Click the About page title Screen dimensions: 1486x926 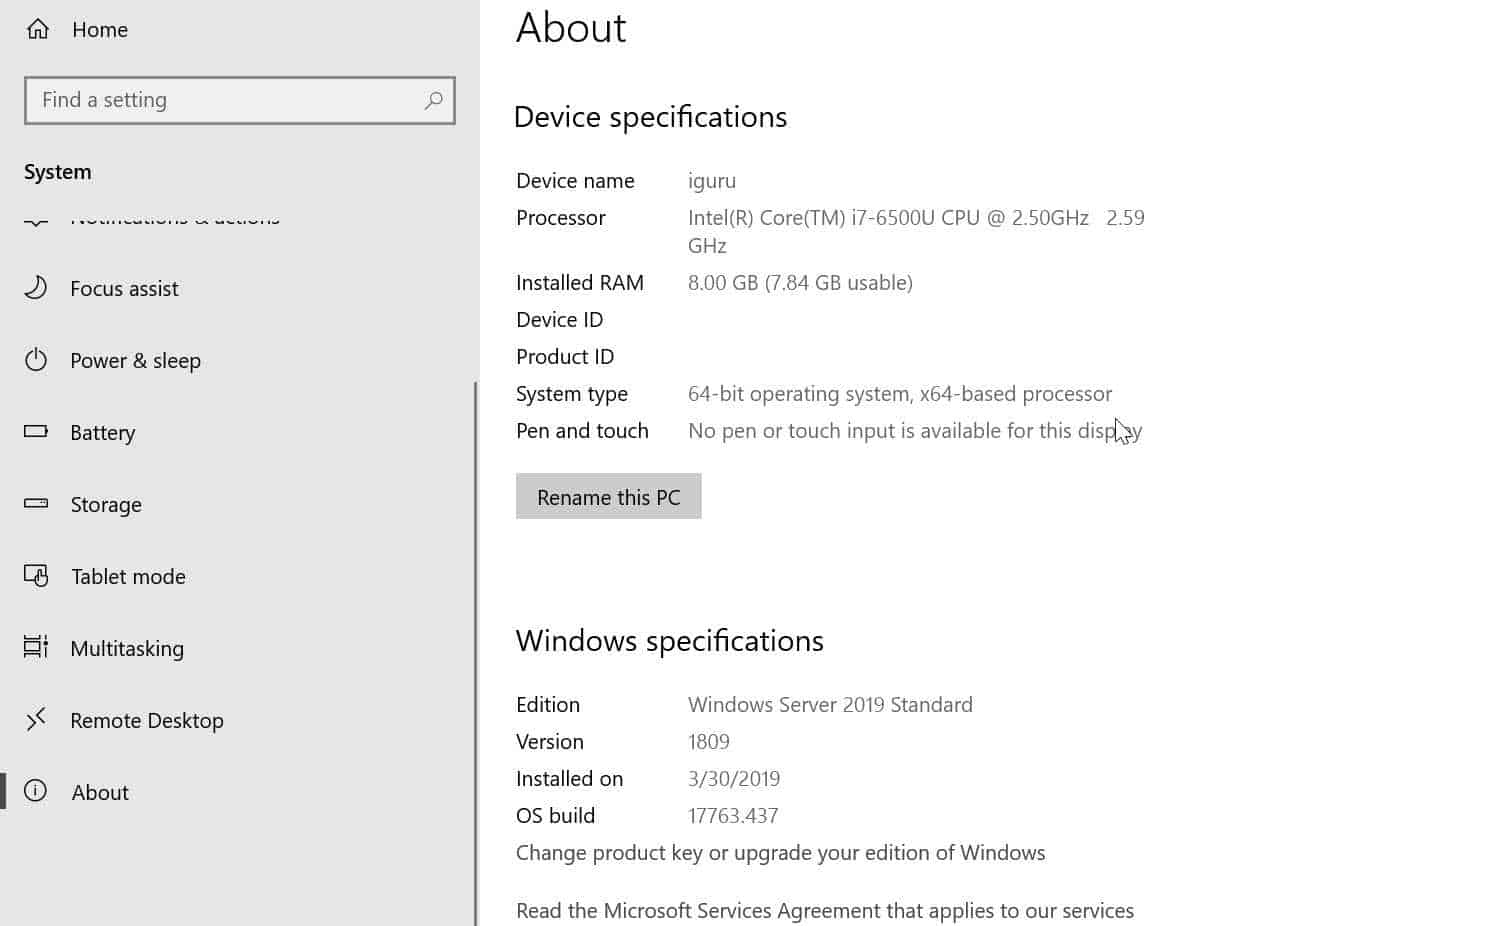coord(571,28)
